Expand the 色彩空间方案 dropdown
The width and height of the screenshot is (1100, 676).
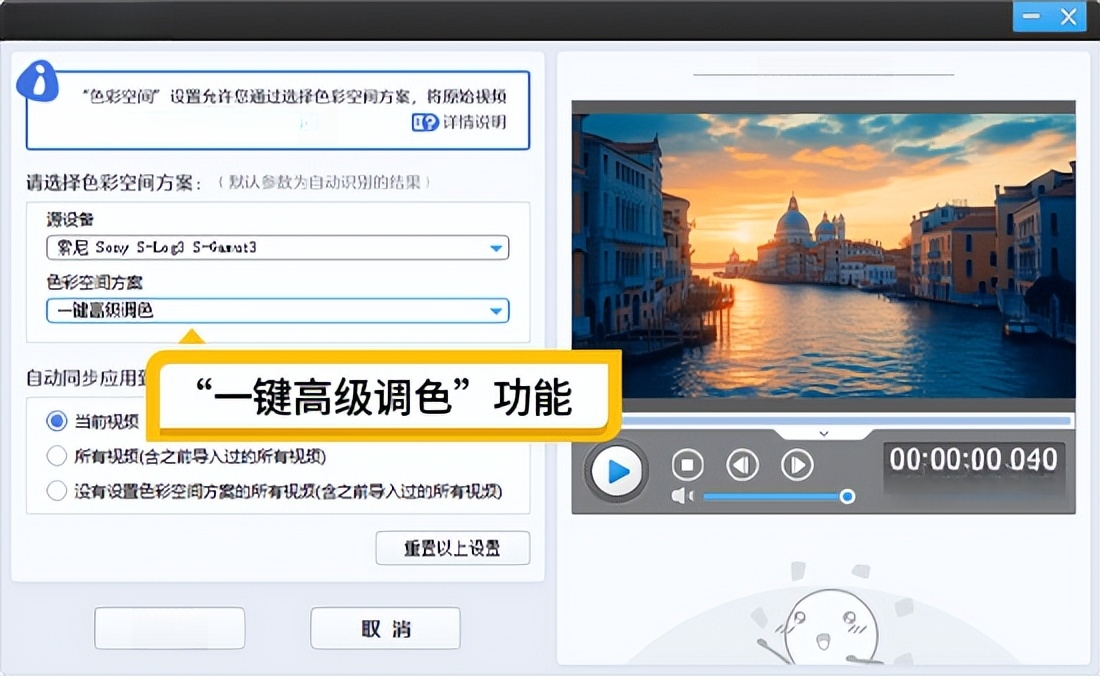tap(495, 311)
